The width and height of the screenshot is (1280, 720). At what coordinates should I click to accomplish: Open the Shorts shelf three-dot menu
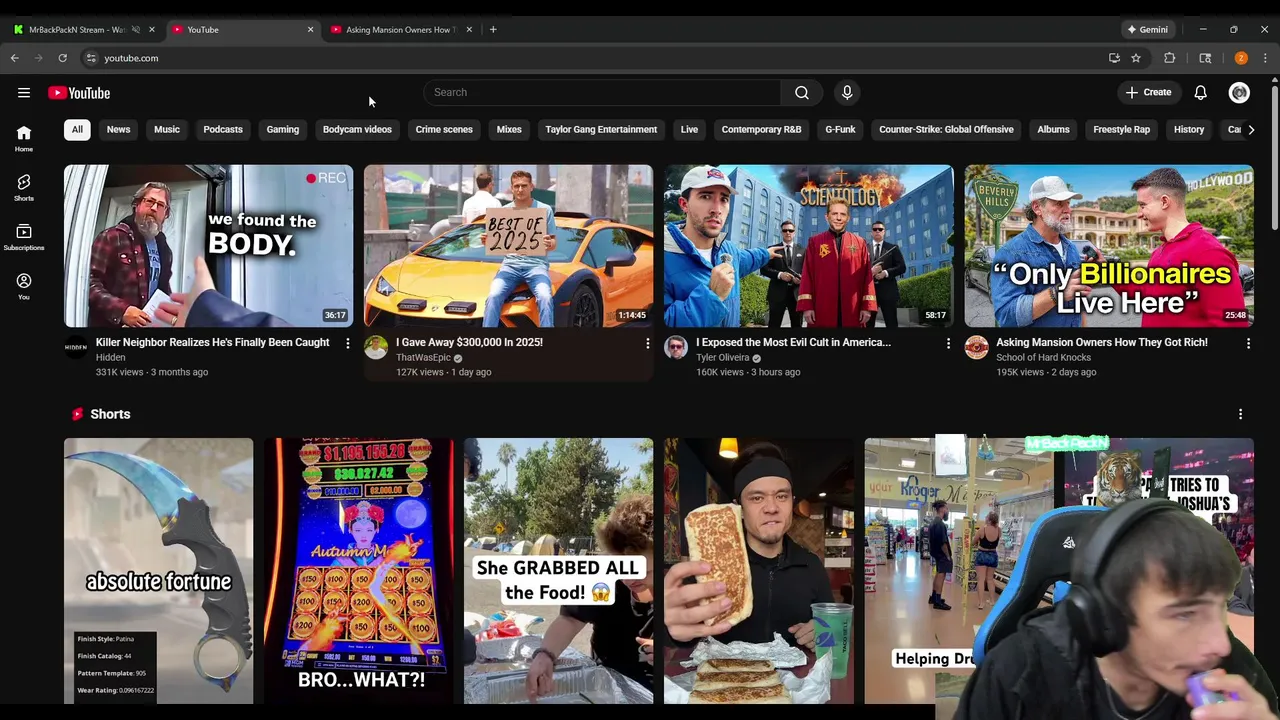coord(1240,414)
